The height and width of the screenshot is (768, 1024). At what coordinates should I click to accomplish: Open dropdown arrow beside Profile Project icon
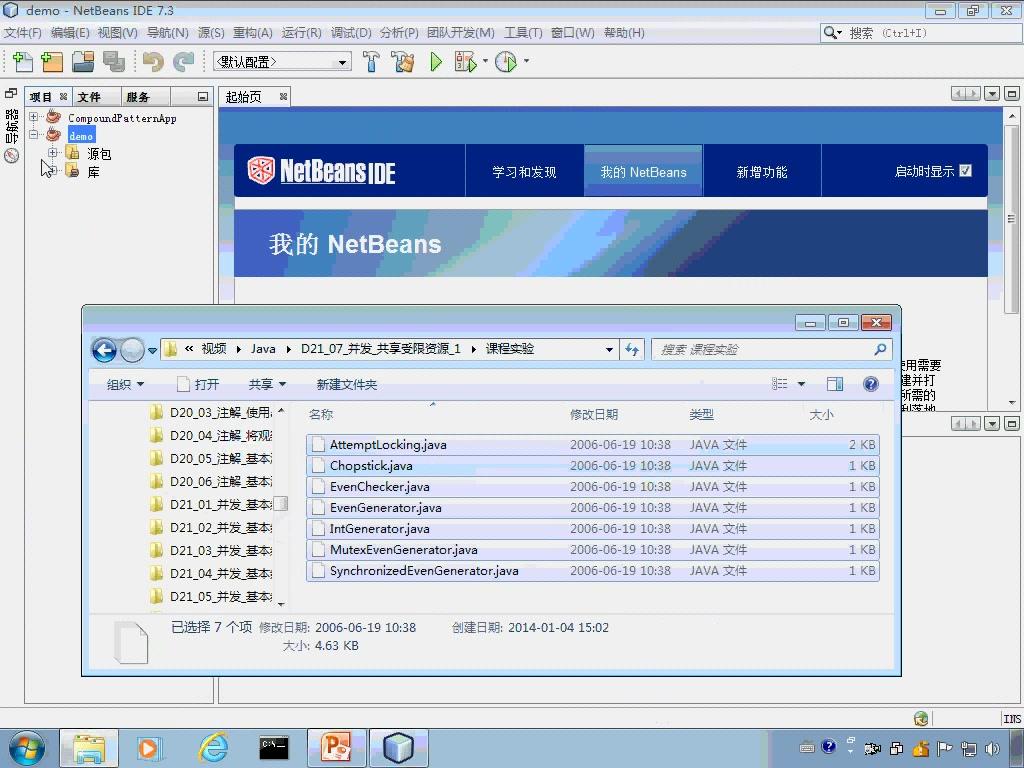point(526,61)
